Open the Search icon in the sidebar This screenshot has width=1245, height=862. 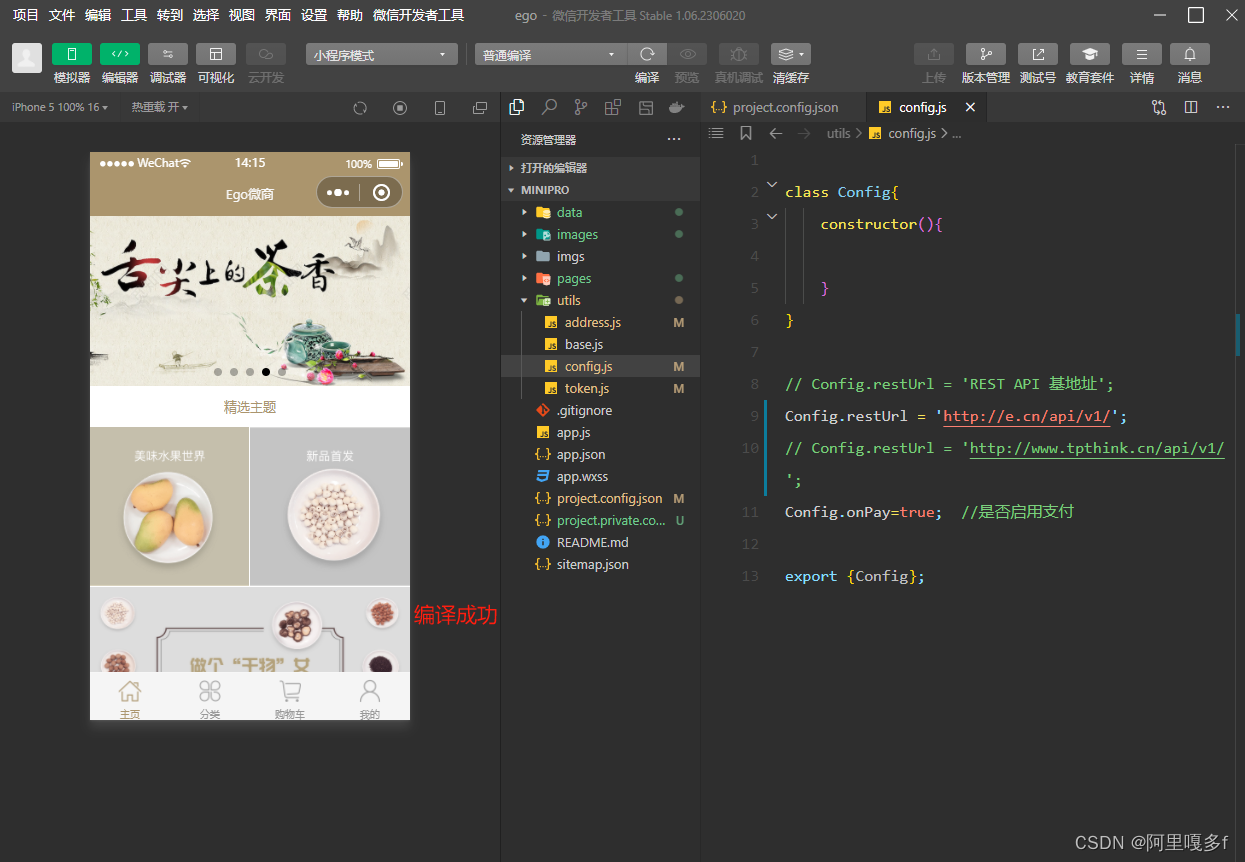[549, 107]
